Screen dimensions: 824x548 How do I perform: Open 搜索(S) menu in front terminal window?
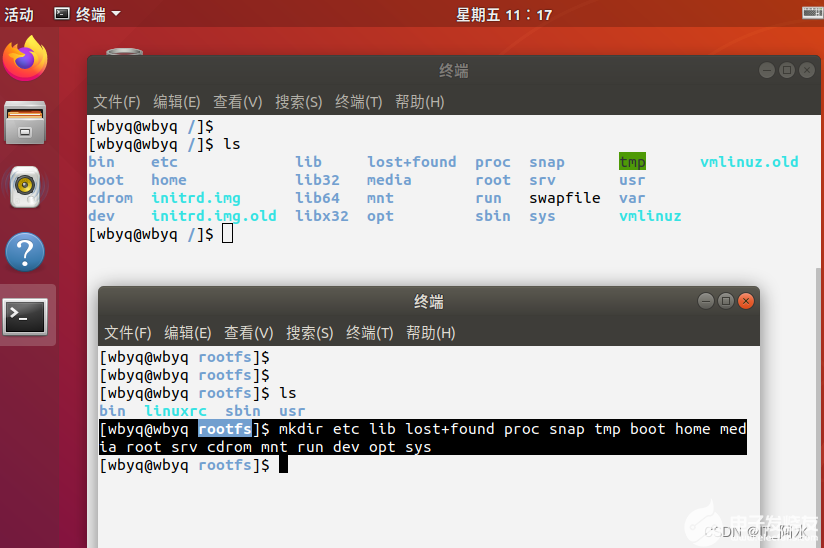310,333
